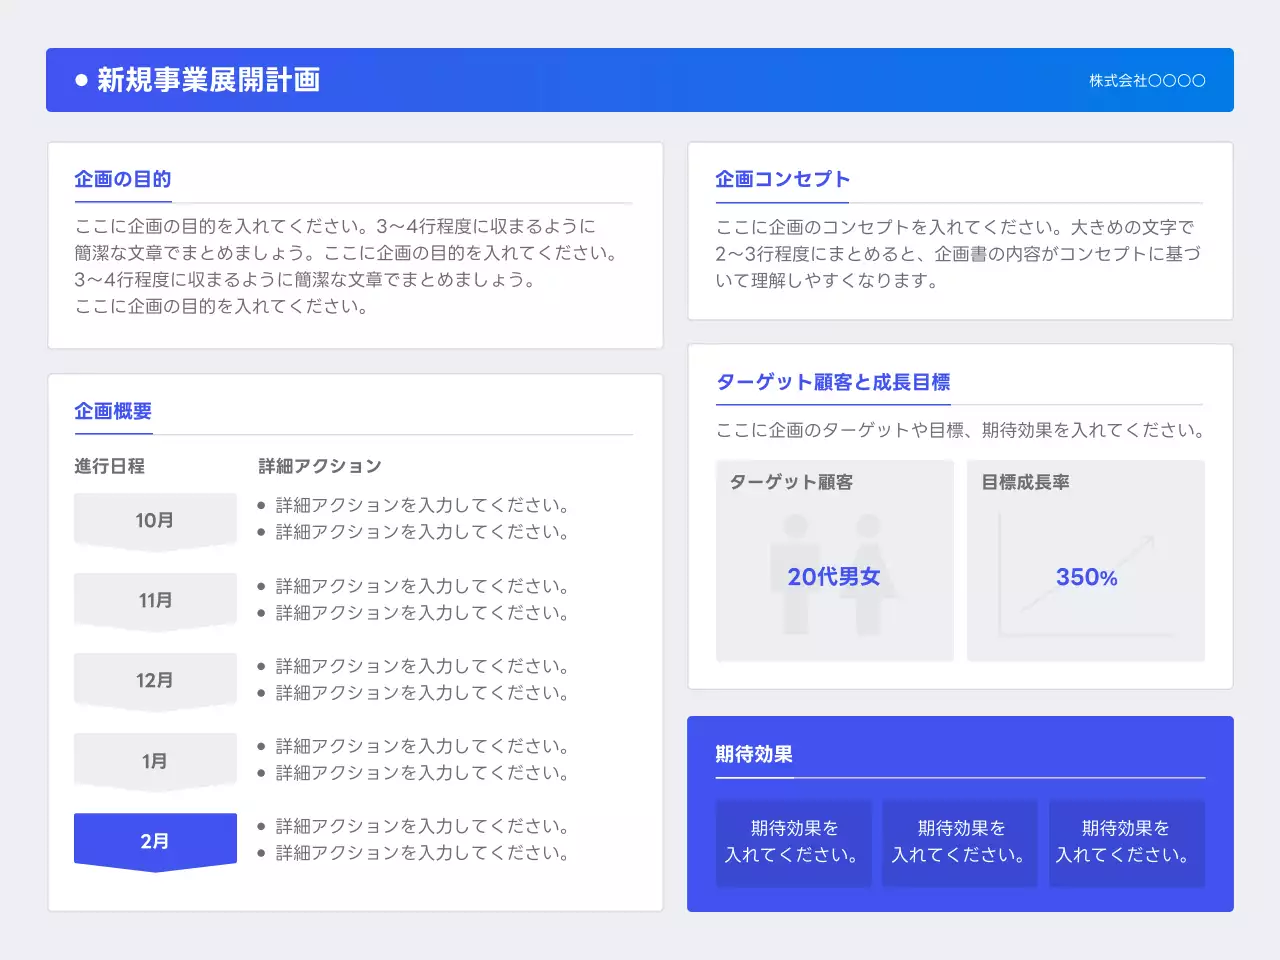
Task: Click the 株式会社○○○○ company label
Action: click(1146, 81)
